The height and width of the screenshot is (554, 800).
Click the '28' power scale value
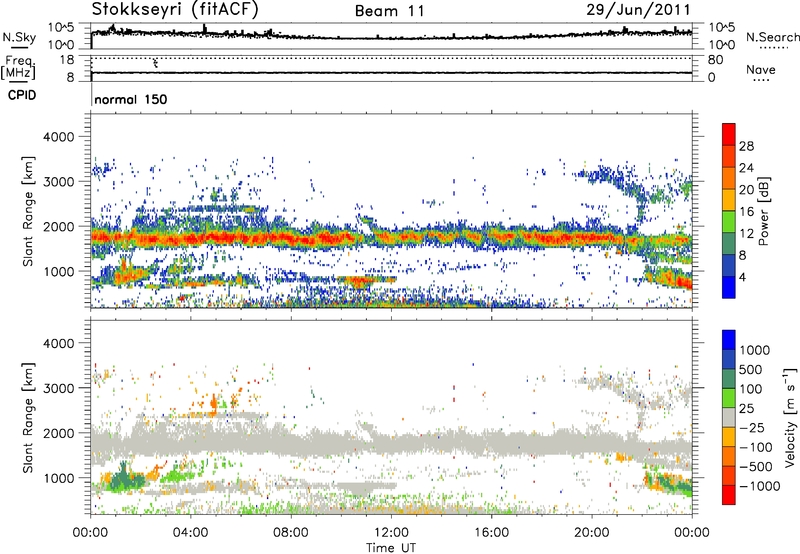(746, 146)
